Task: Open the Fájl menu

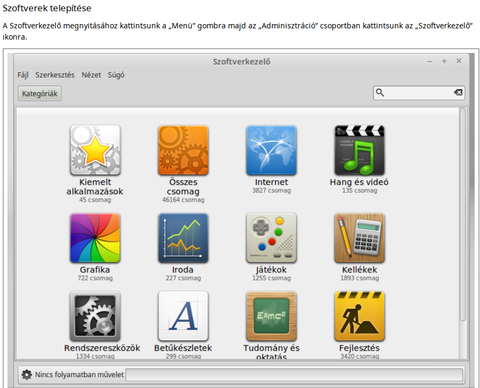Action: (x=23, y=75)
